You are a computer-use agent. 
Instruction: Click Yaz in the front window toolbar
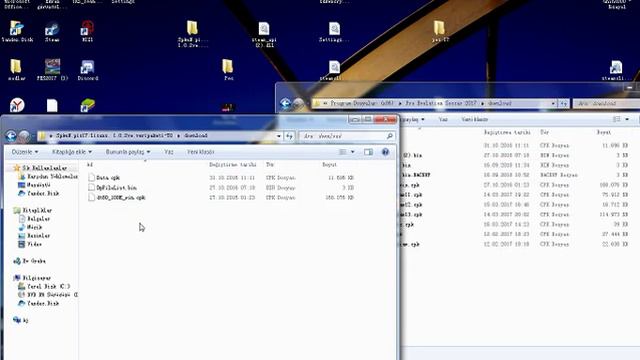169,152
